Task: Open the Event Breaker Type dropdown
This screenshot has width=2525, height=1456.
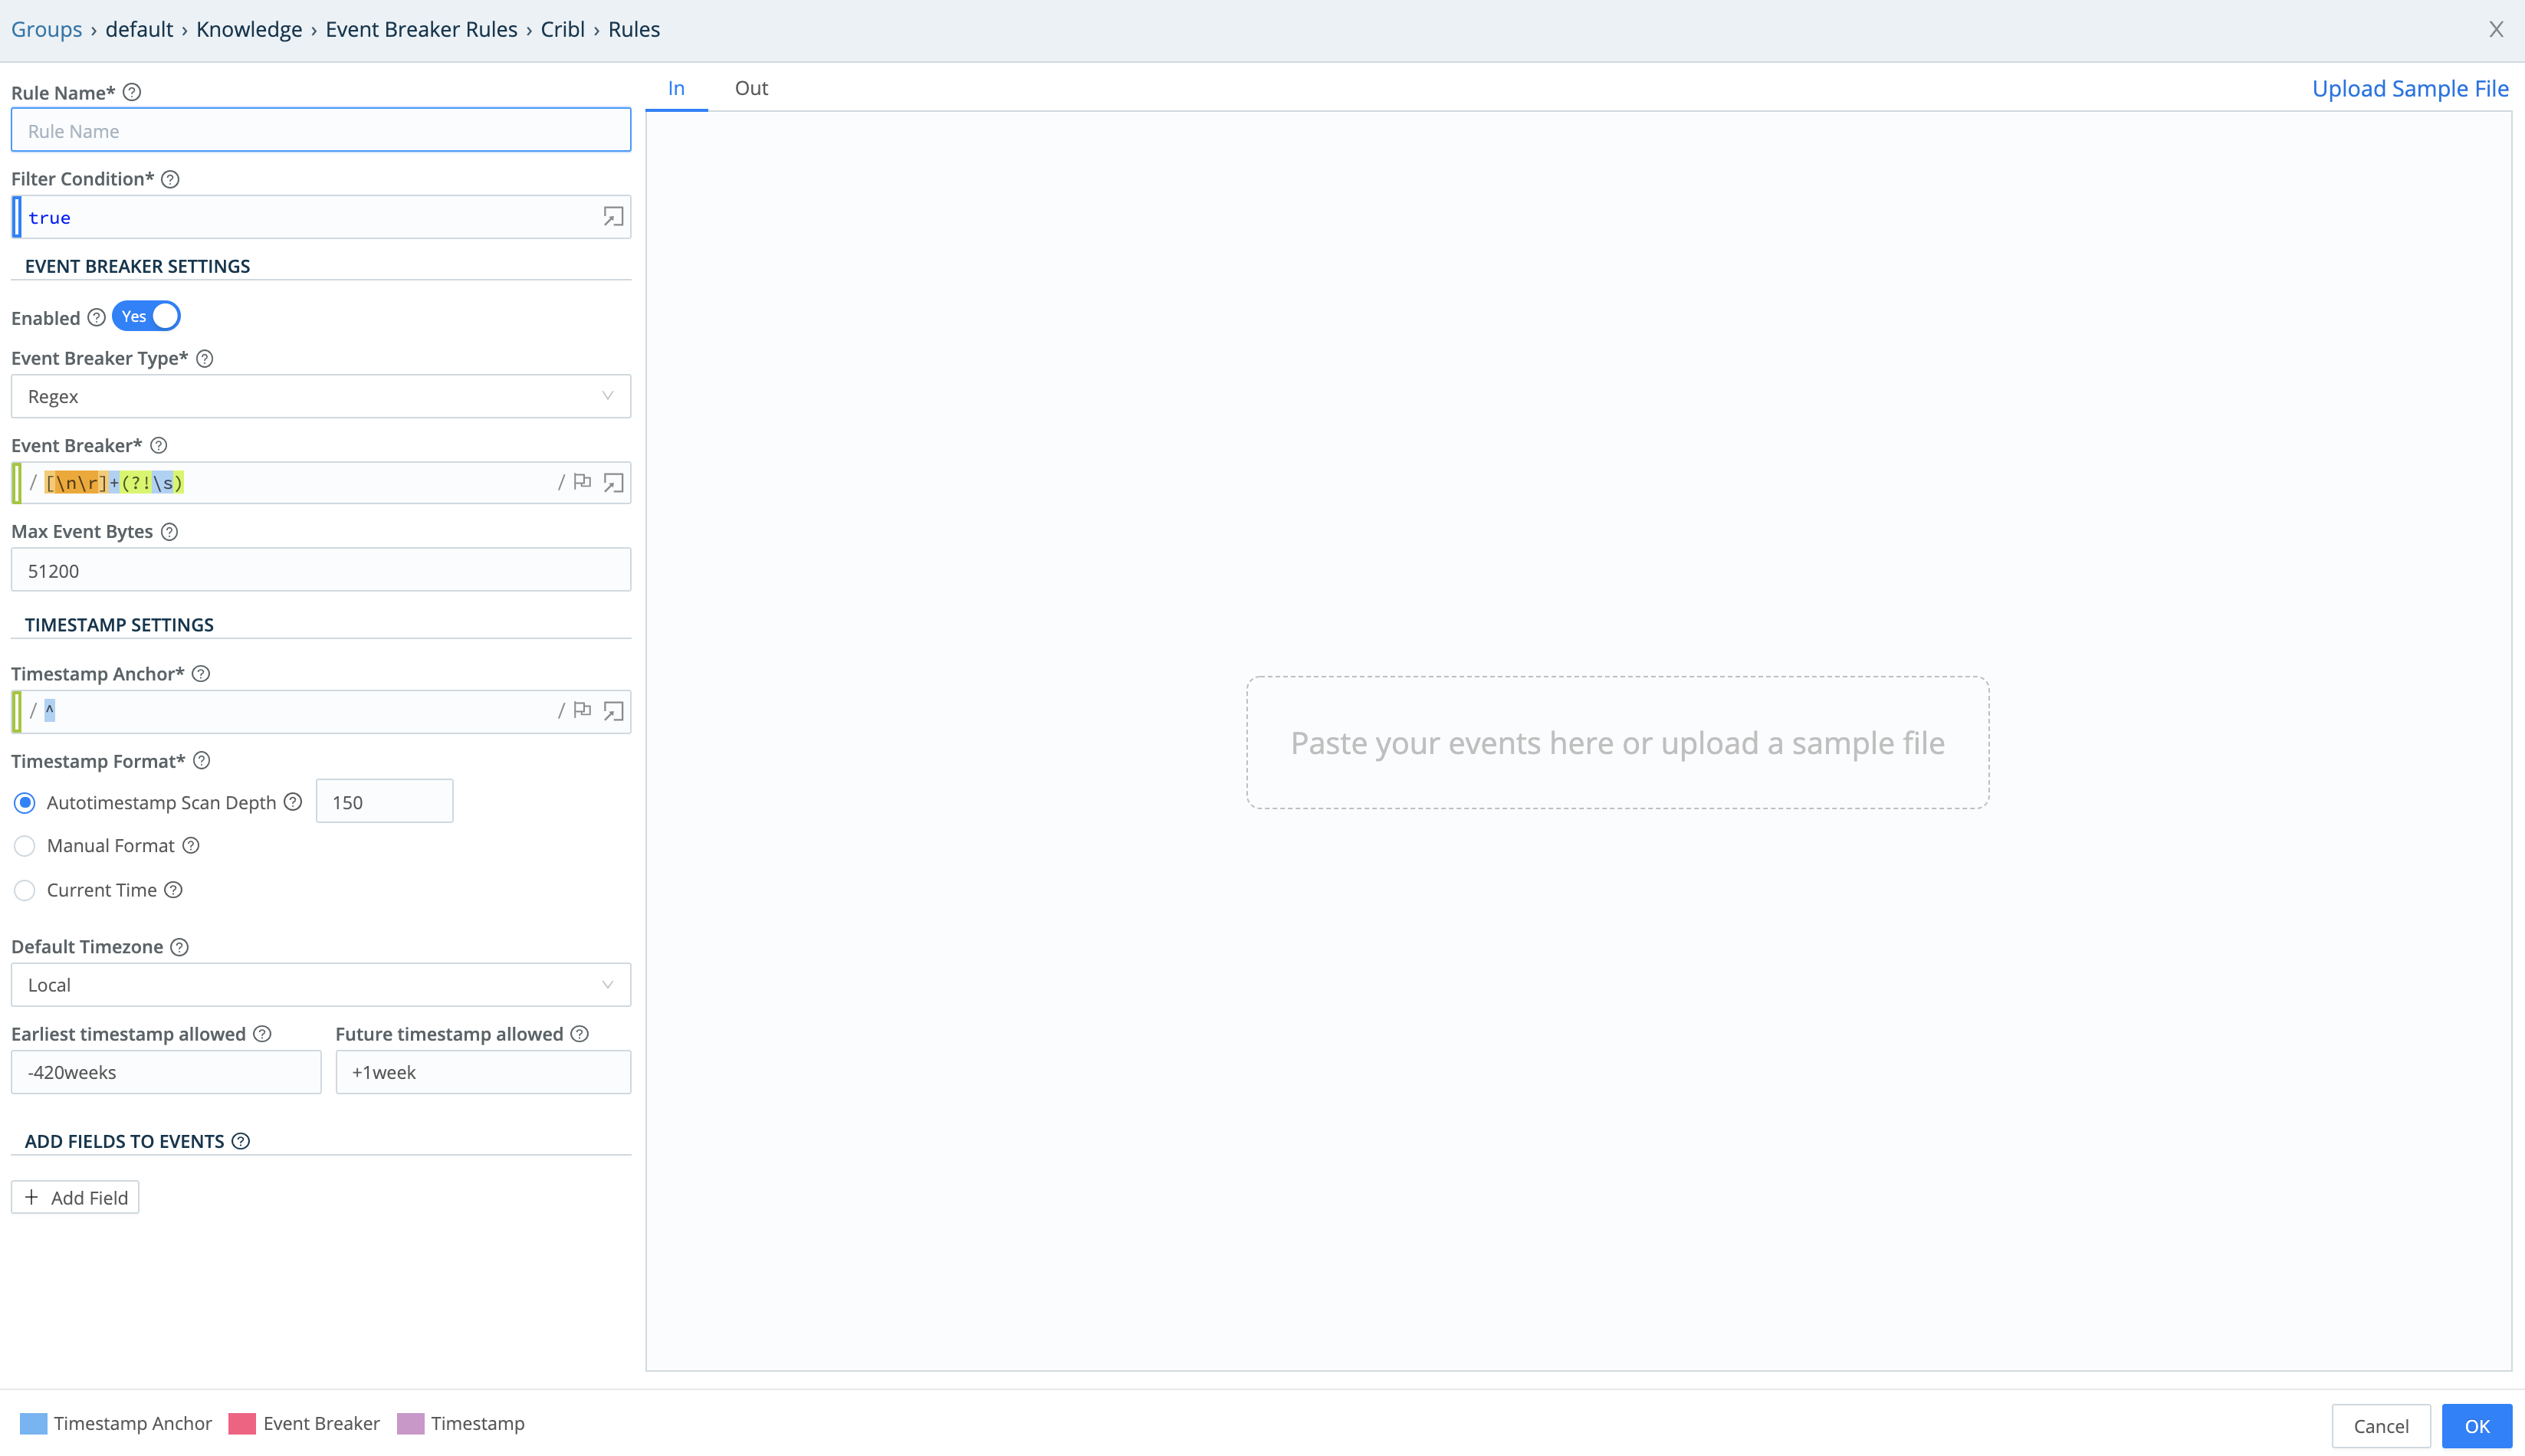Action: (x=321, y=396)
